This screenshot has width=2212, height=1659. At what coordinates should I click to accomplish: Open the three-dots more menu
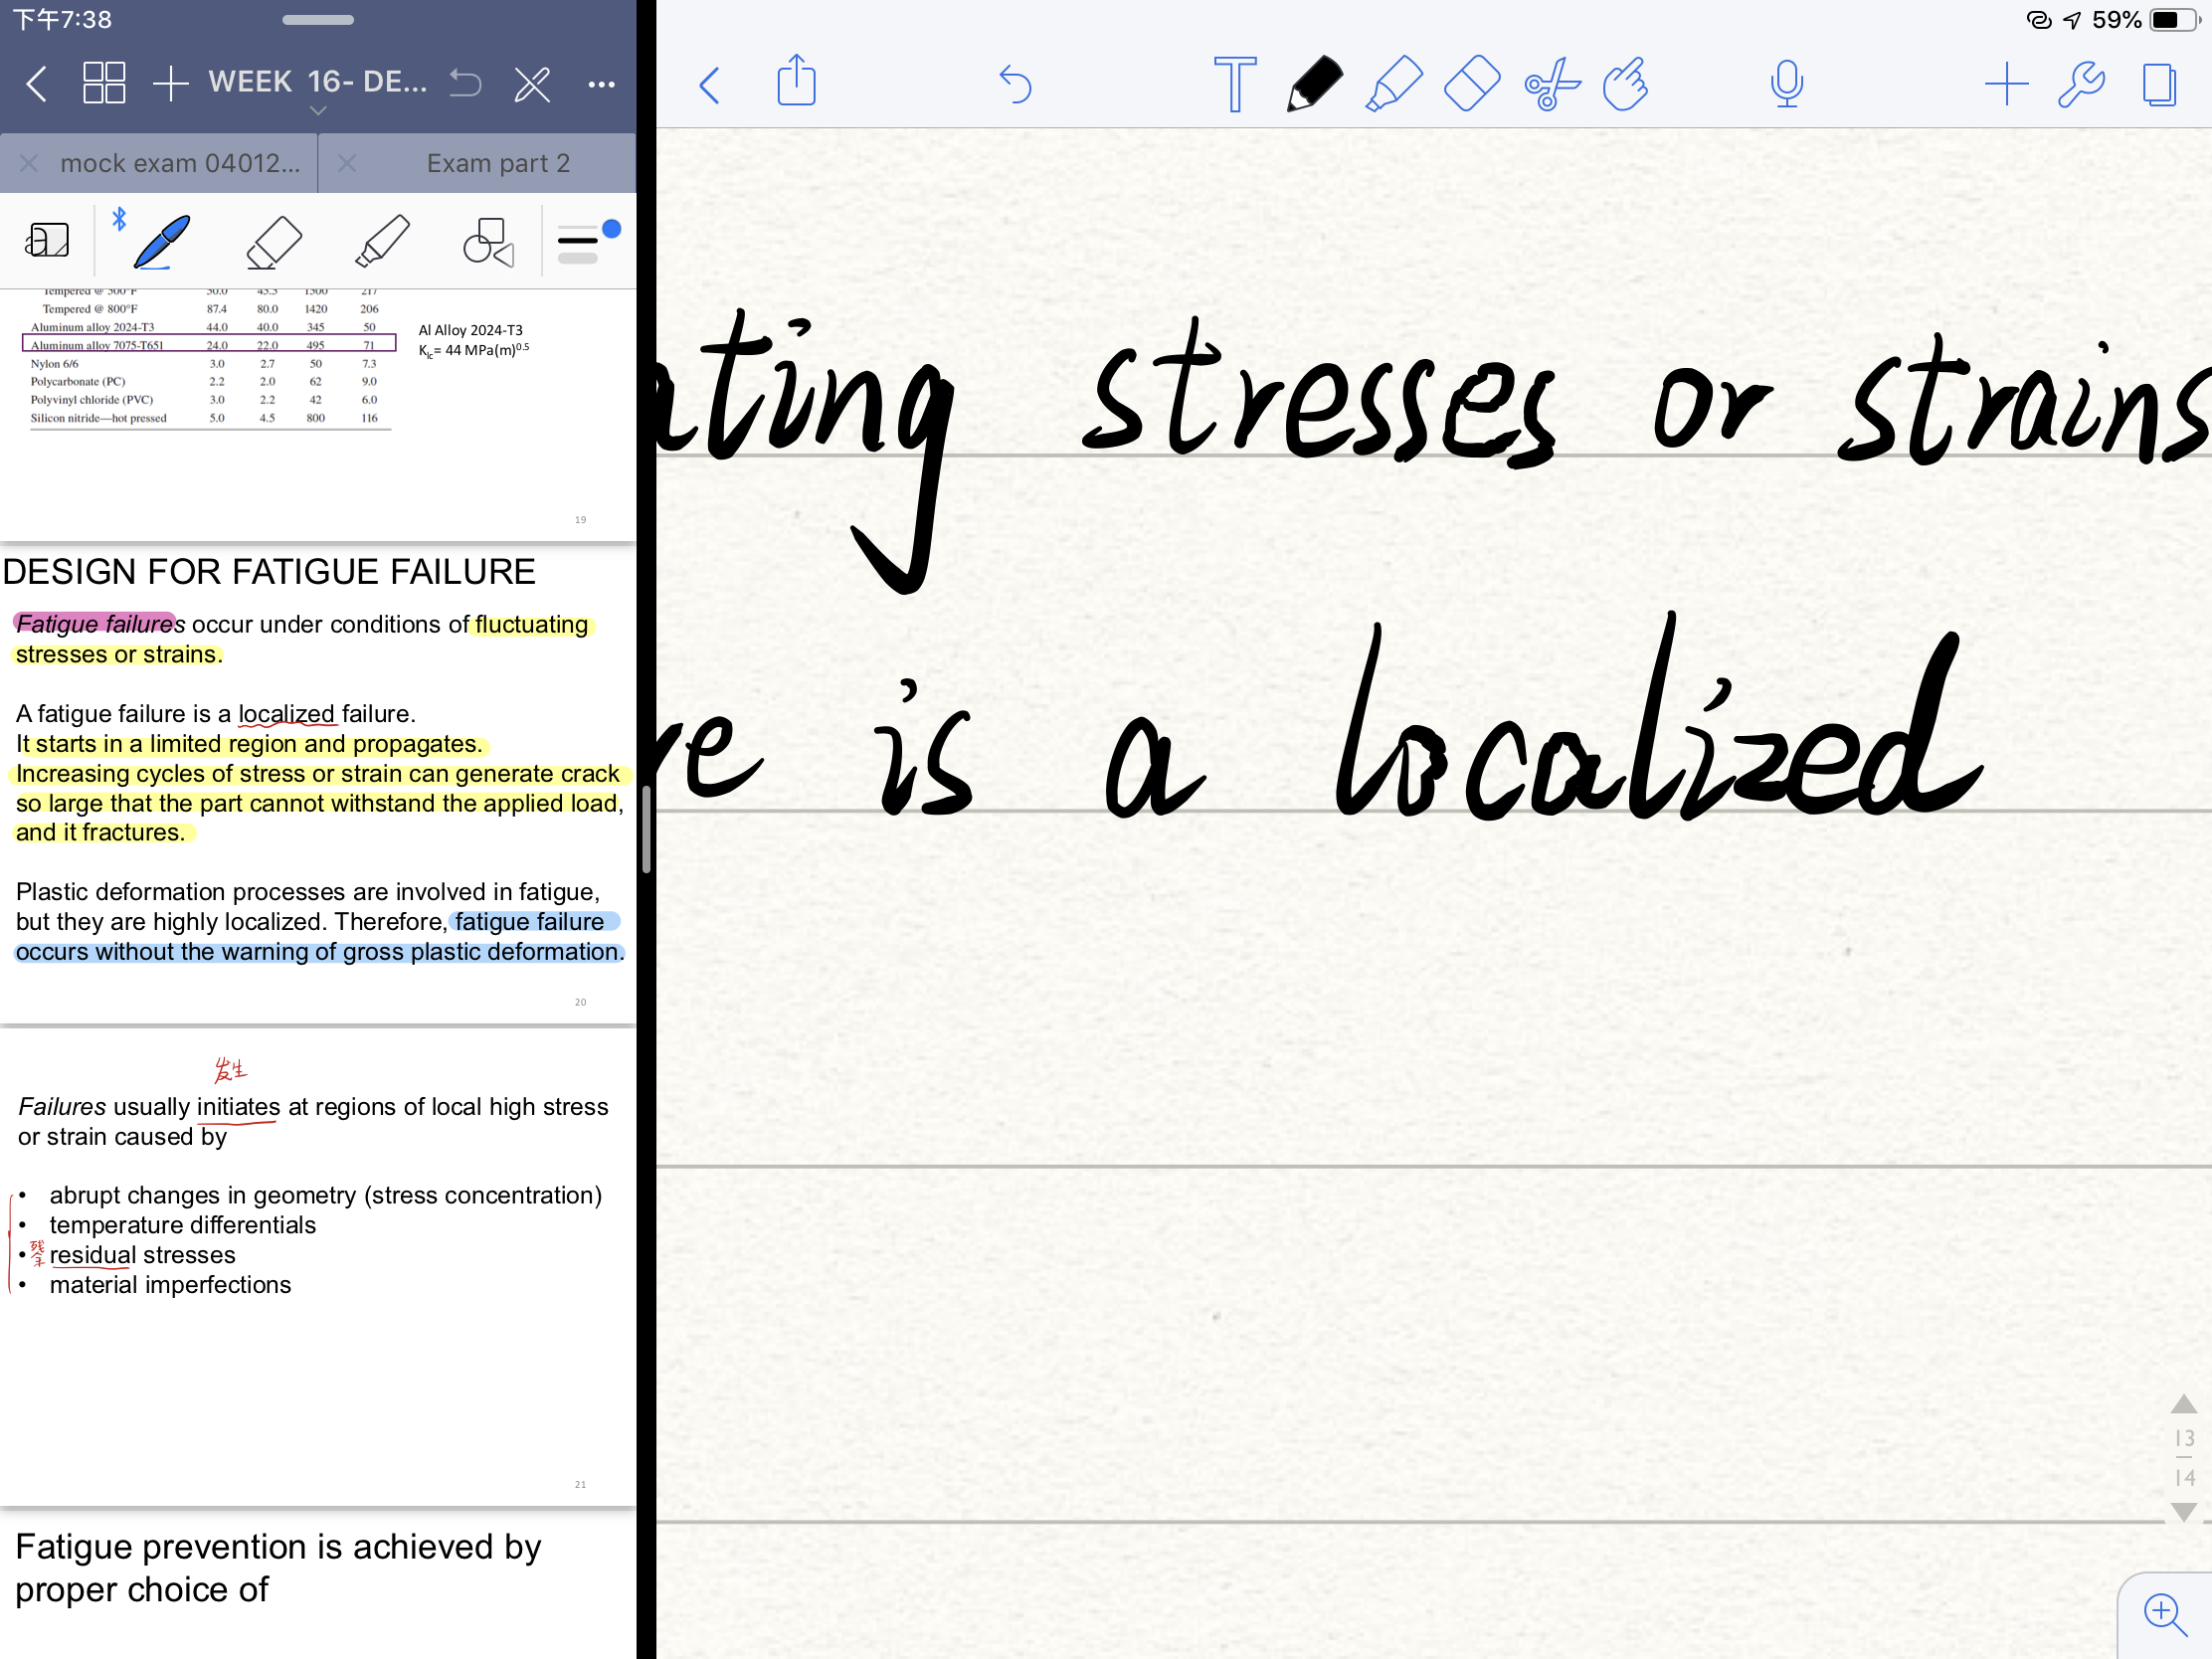click(x=601, y=84)
